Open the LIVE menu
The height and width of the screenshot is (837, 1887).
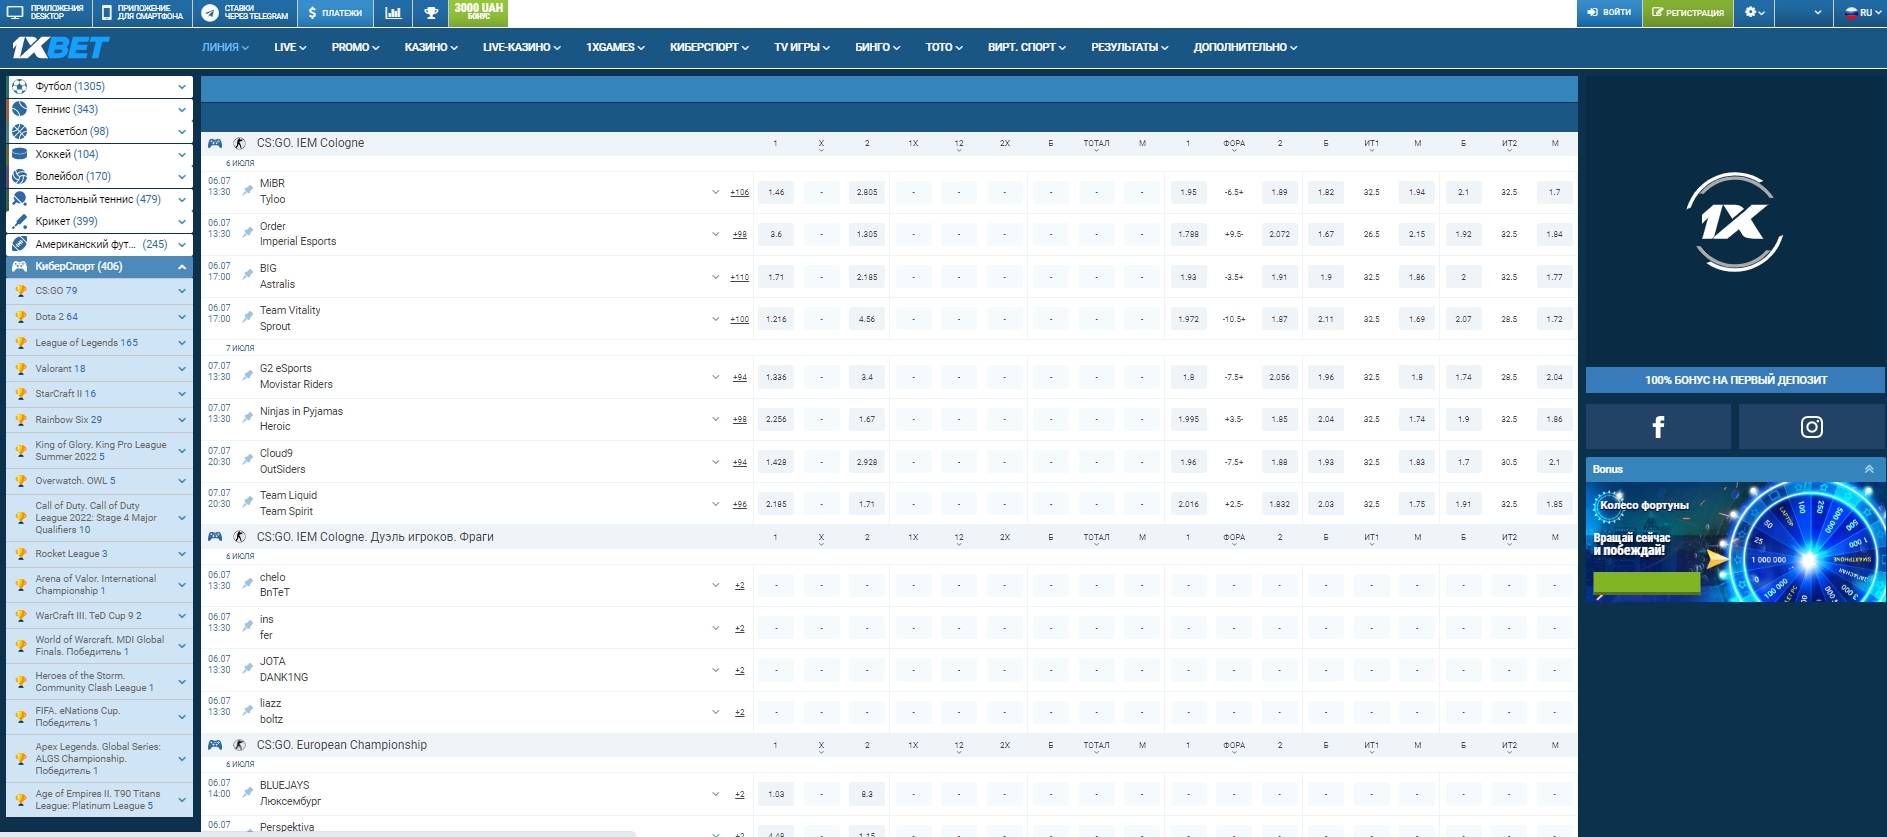(x=290, y=47)
